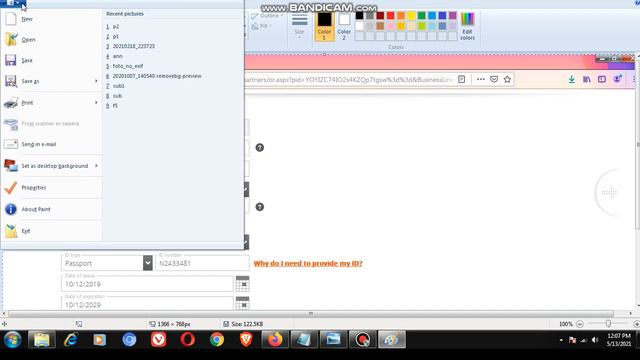
Task: Show hidden system tray icons
Action: pyautogui.click(x=561, y=340)
